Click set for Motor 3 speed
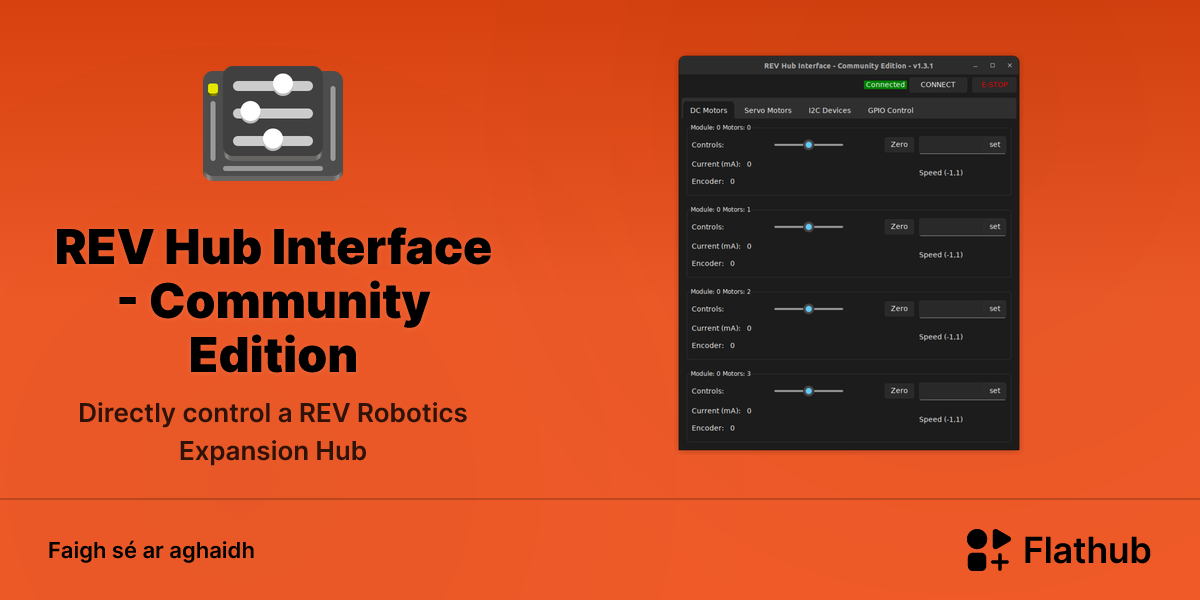This screenshot has width=1200, height=600. tap(995, 391)
